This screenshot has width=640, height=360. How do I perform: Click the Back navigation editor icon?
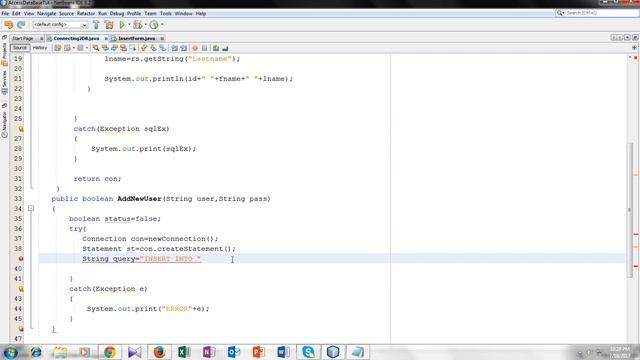pyautogui.click(x=67, y=48)
